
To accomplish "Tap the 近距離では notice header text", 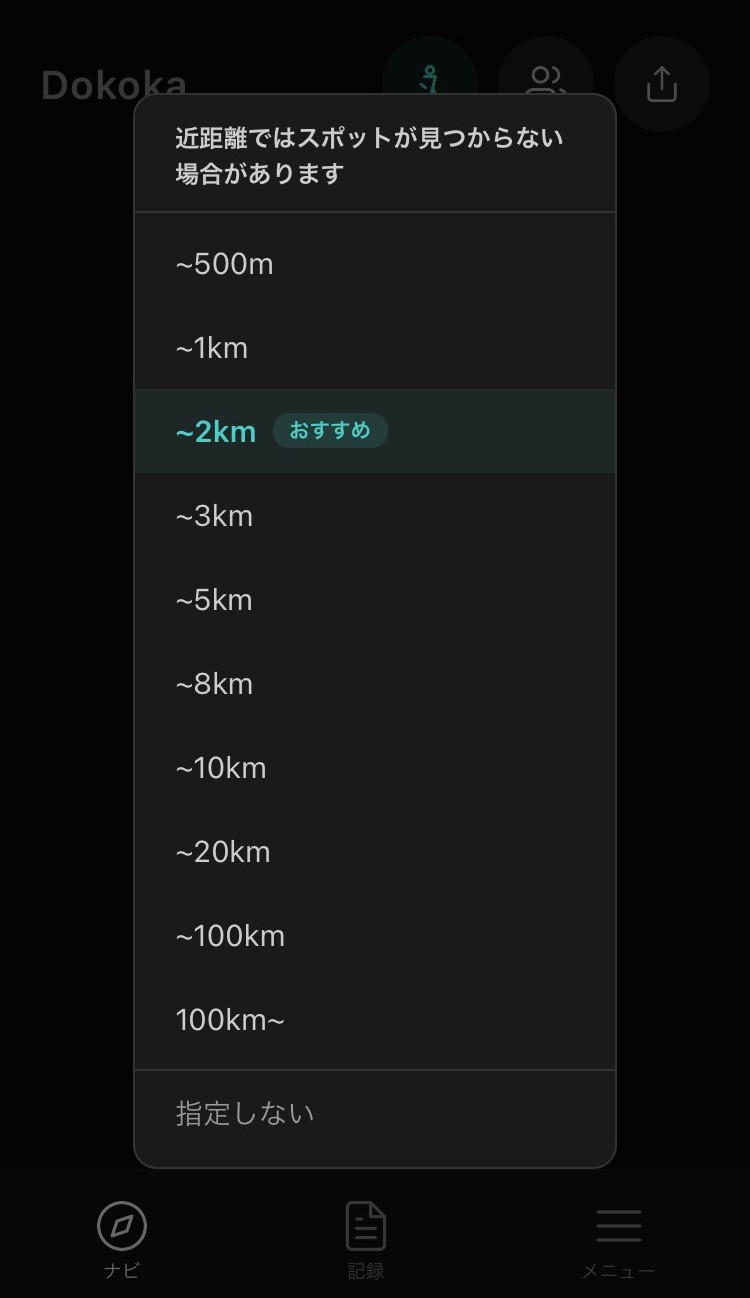I will tap(370, 155).
